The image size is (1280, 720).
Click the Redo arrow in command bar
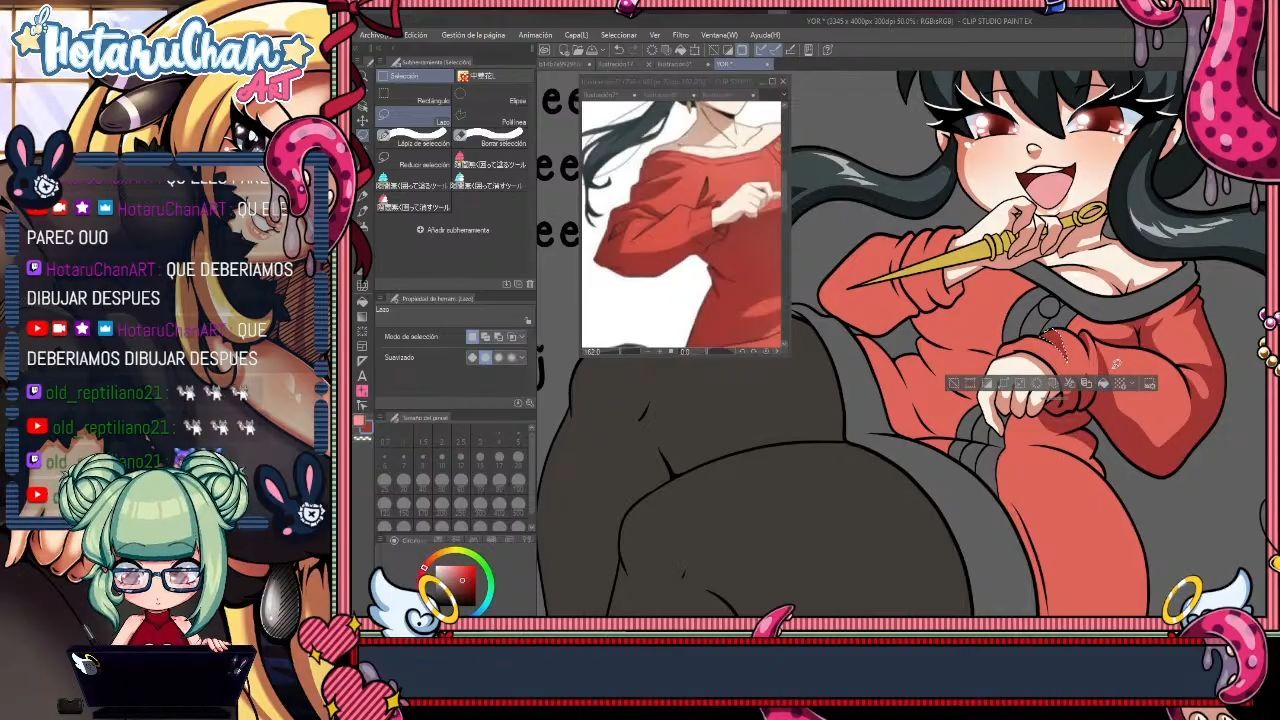[x=634, y=50]
